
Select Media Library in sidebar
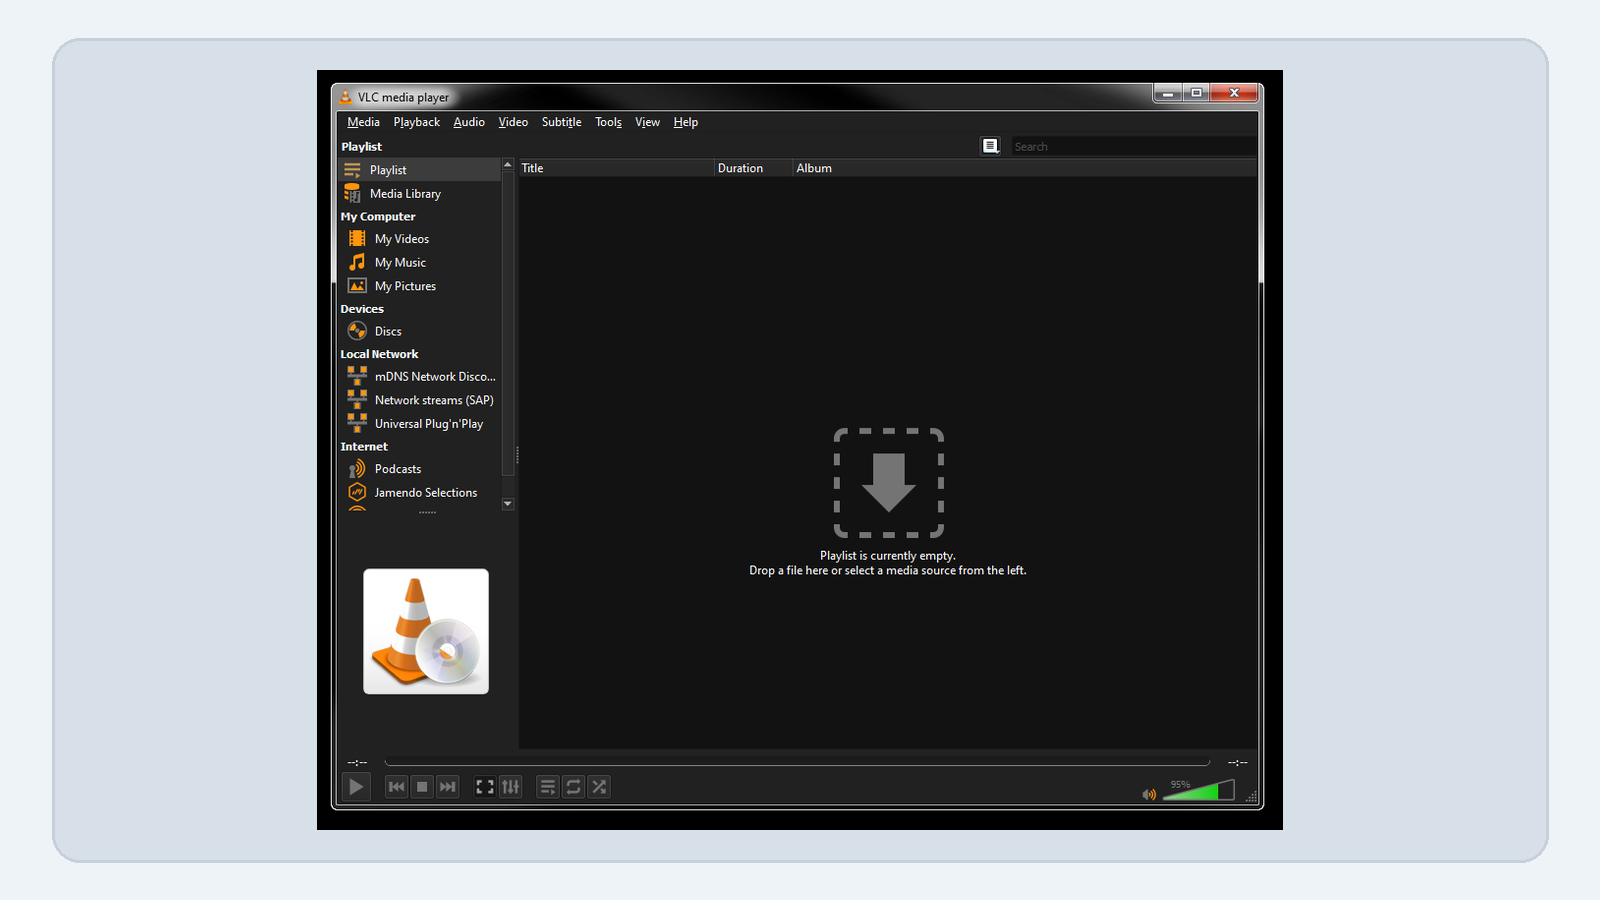point(419,194)
